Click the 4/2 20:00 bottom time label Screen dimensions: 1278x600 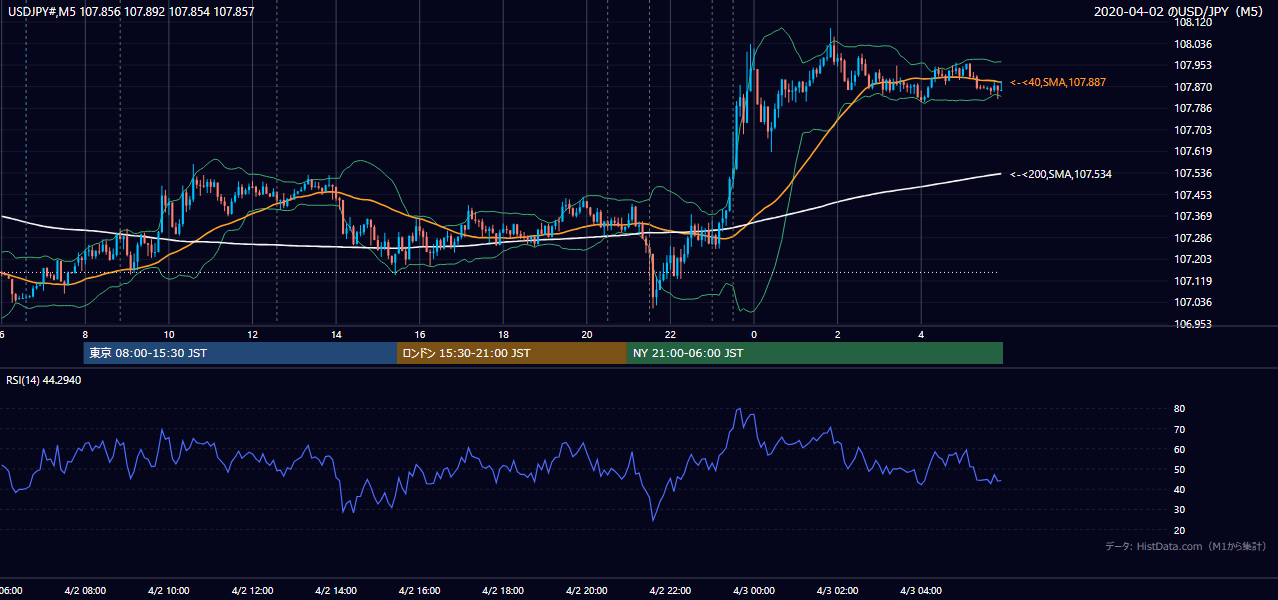pos(587,591)
